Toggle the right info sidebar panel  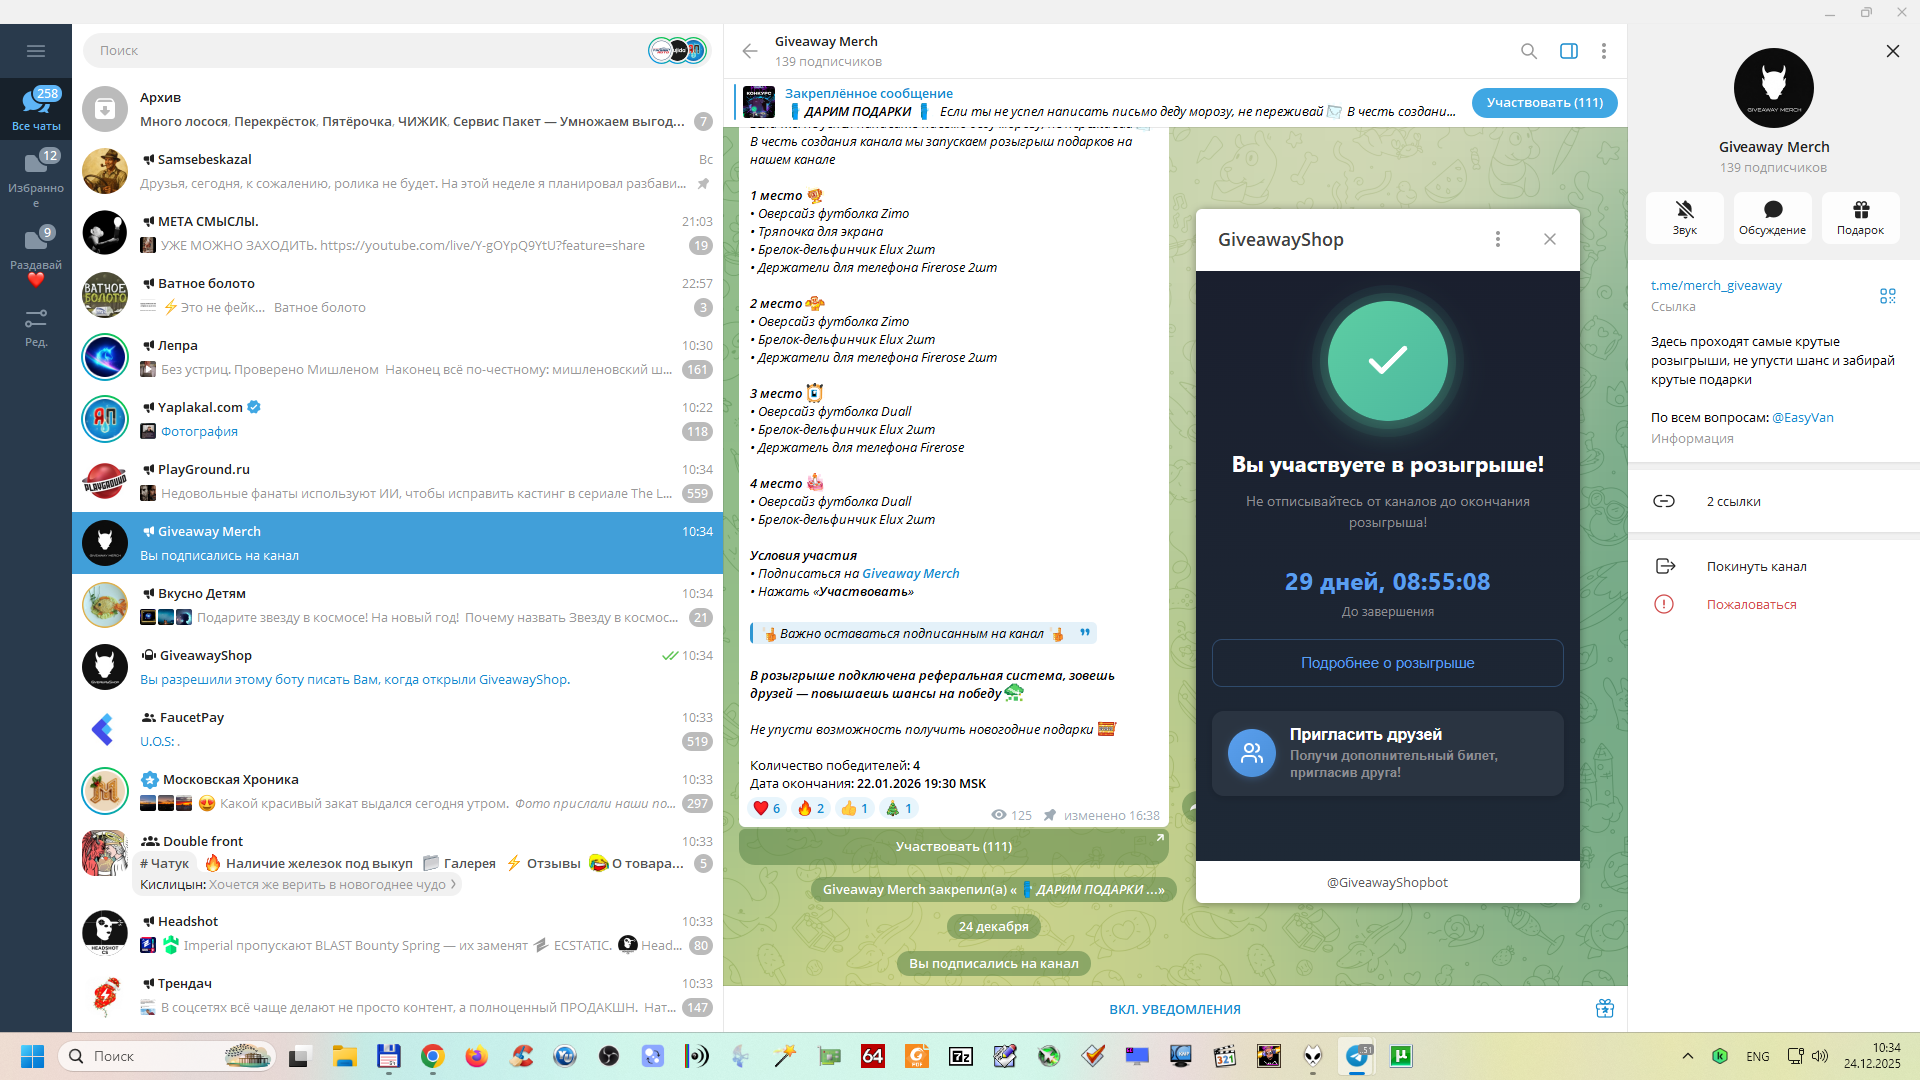click(1568, 51)
